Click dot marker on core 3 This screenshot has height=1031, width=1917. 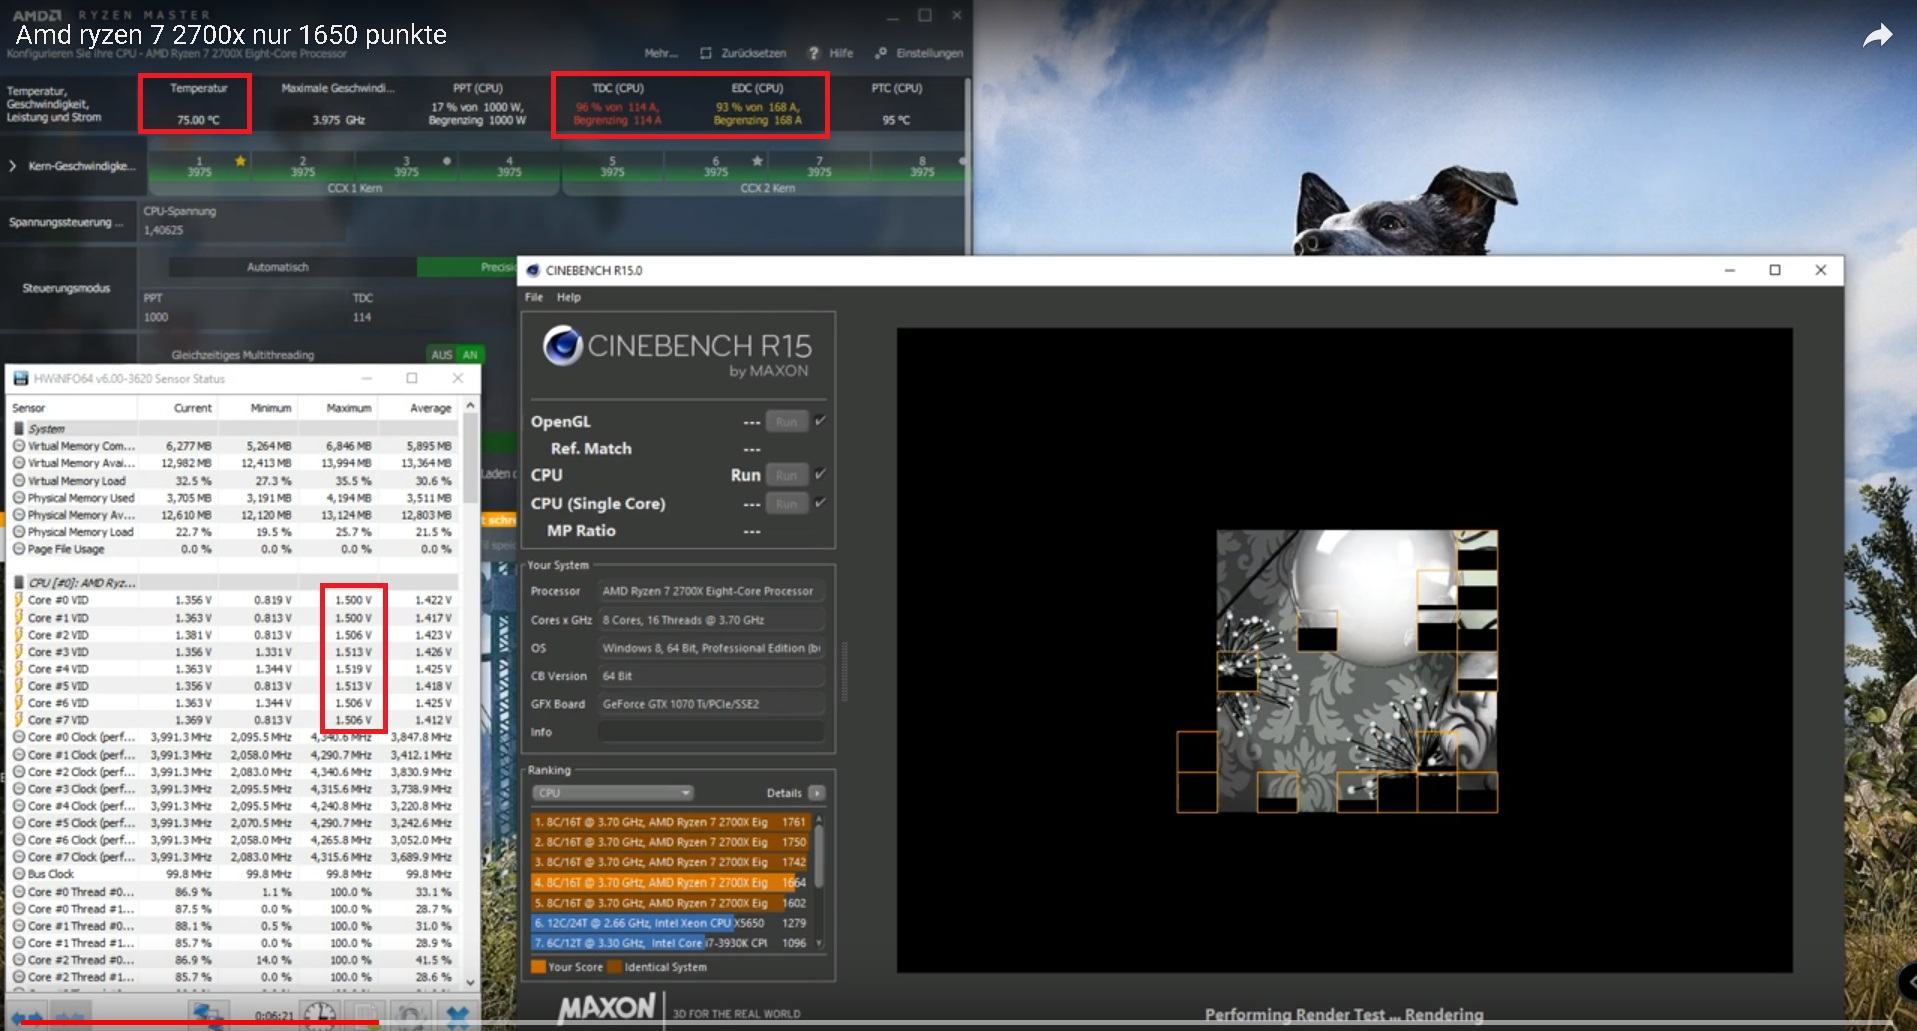click(x=446, y=160)
